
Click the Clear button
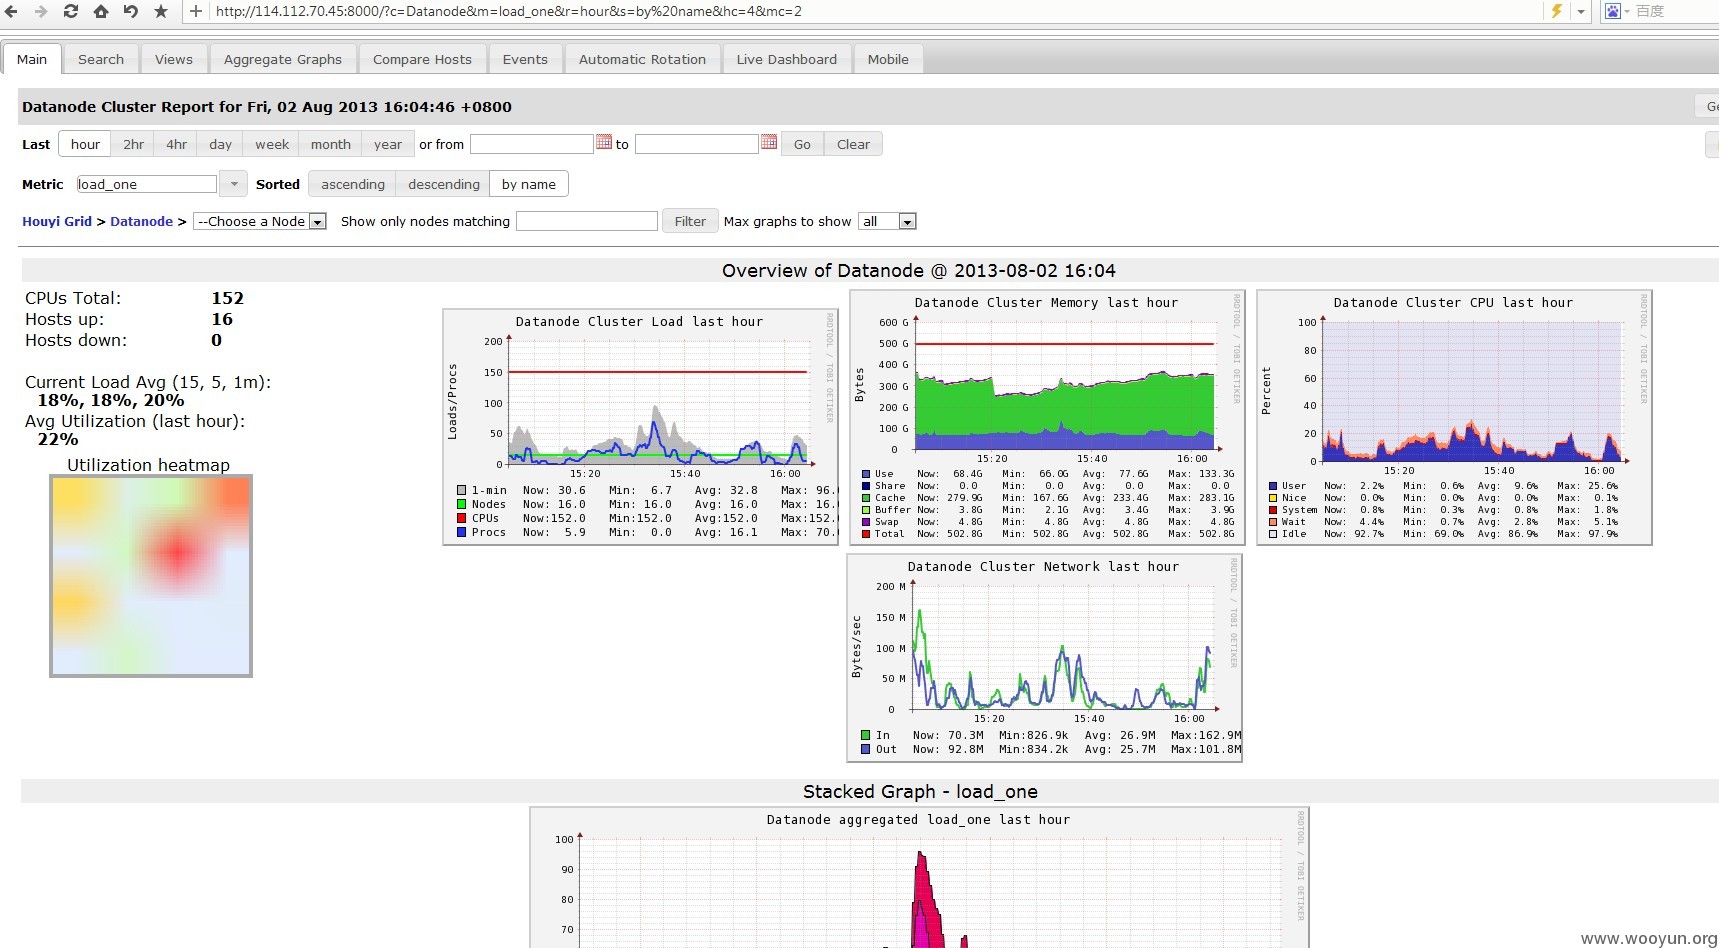point(853,144)
